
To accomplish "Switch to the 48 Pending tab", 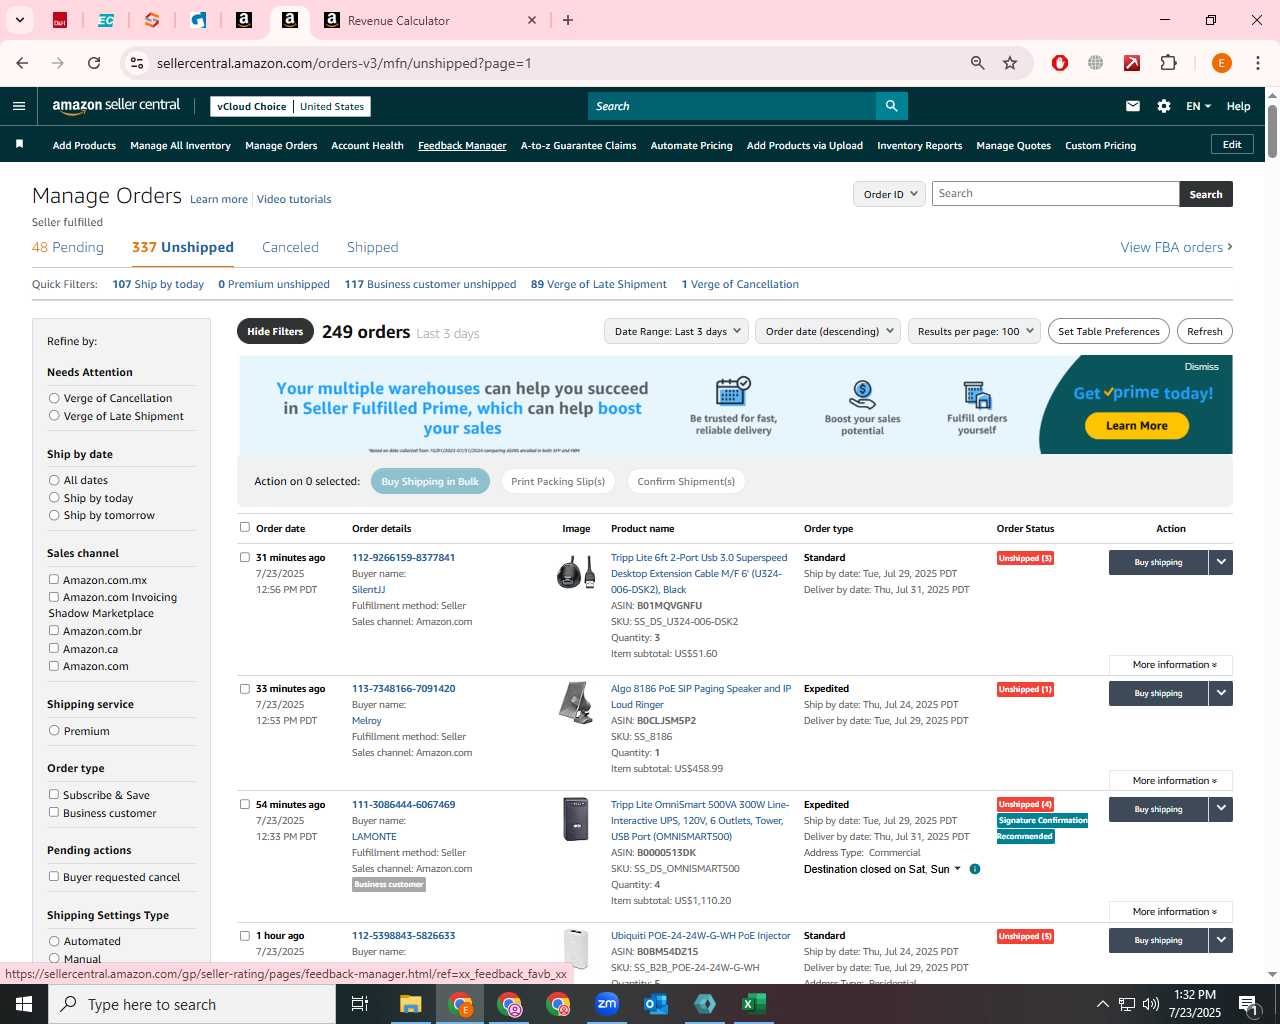I will point(68,247).
